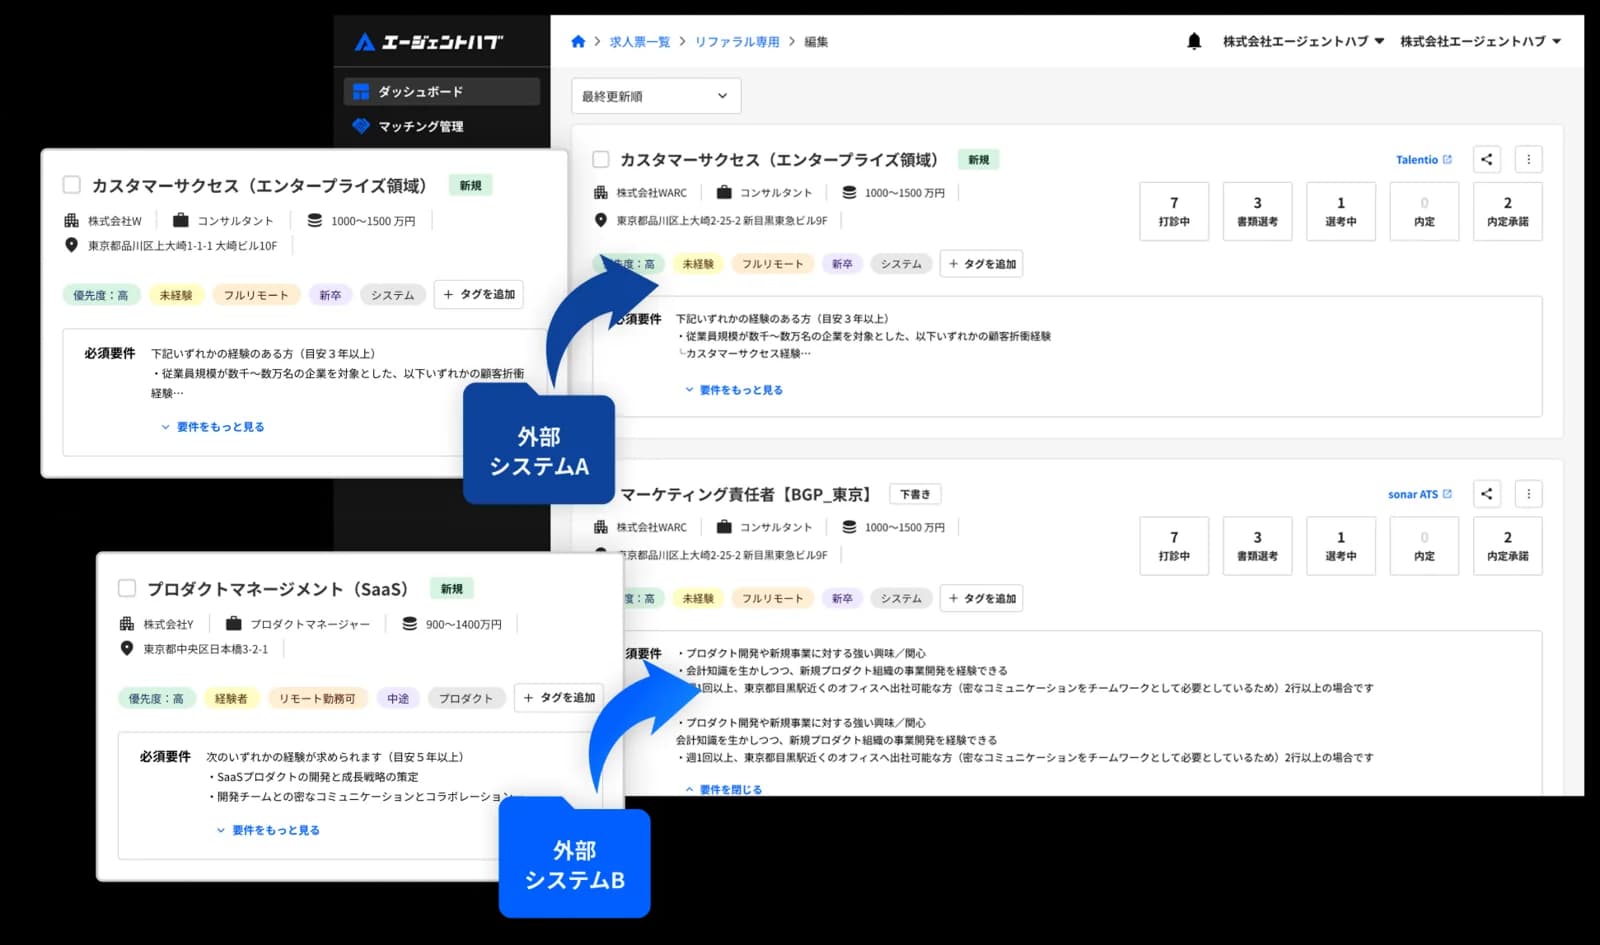This screenshot has height=945, width=1600.
Task: Click 新規 badge on プロダクトマネージメント card
Action: [452, 589]
